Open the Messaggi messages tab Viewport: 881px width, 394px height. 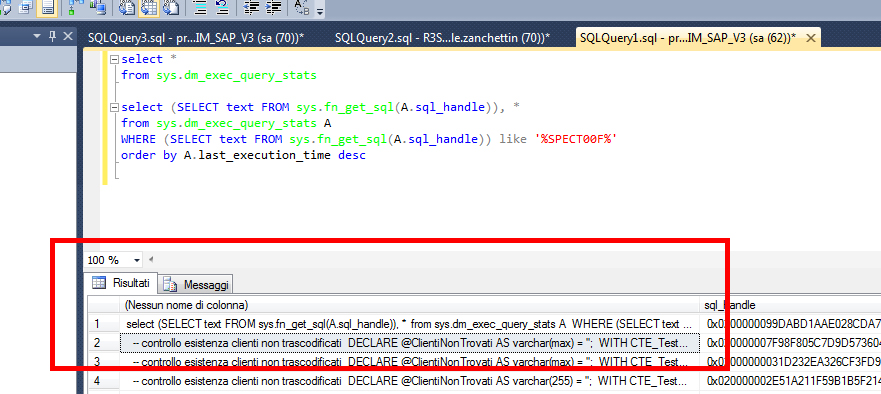(x=196, y=284)
